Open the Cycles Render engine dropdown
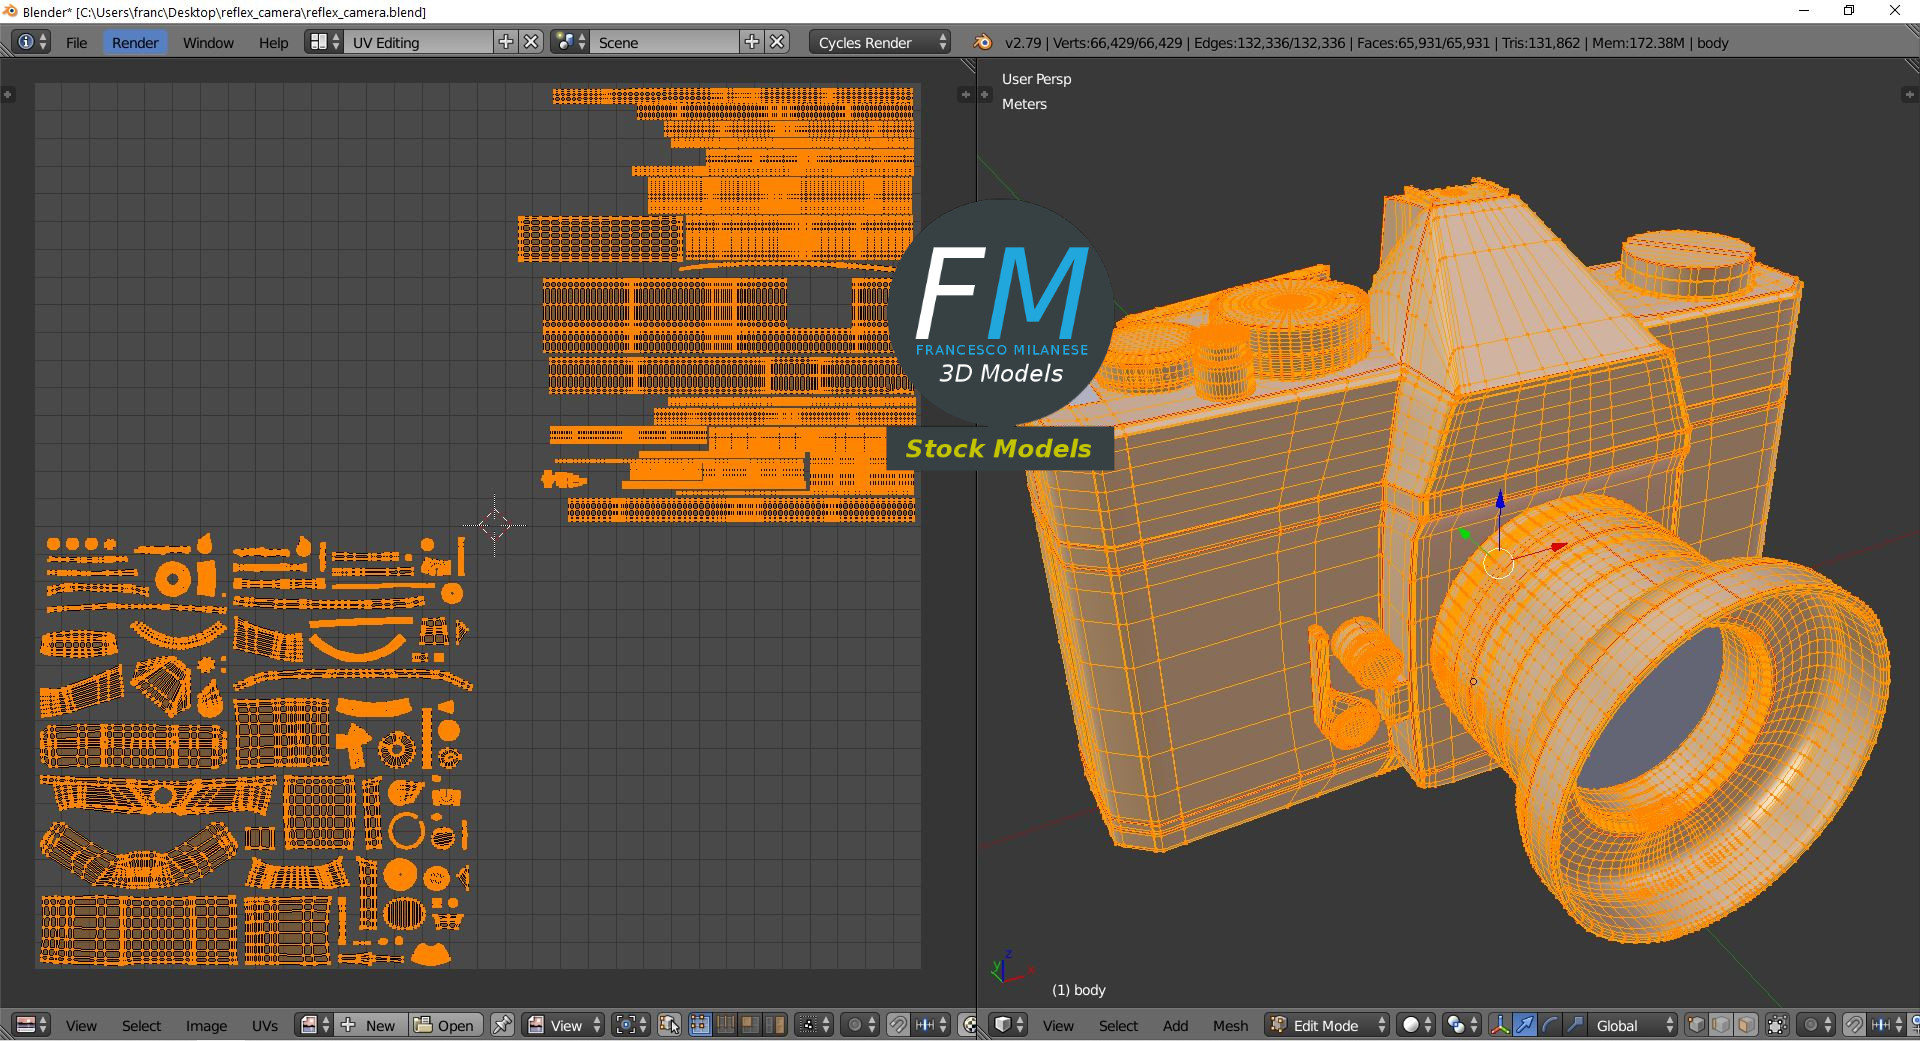The width and height of the screenshot is (1920, 1041). pos(879,42)
